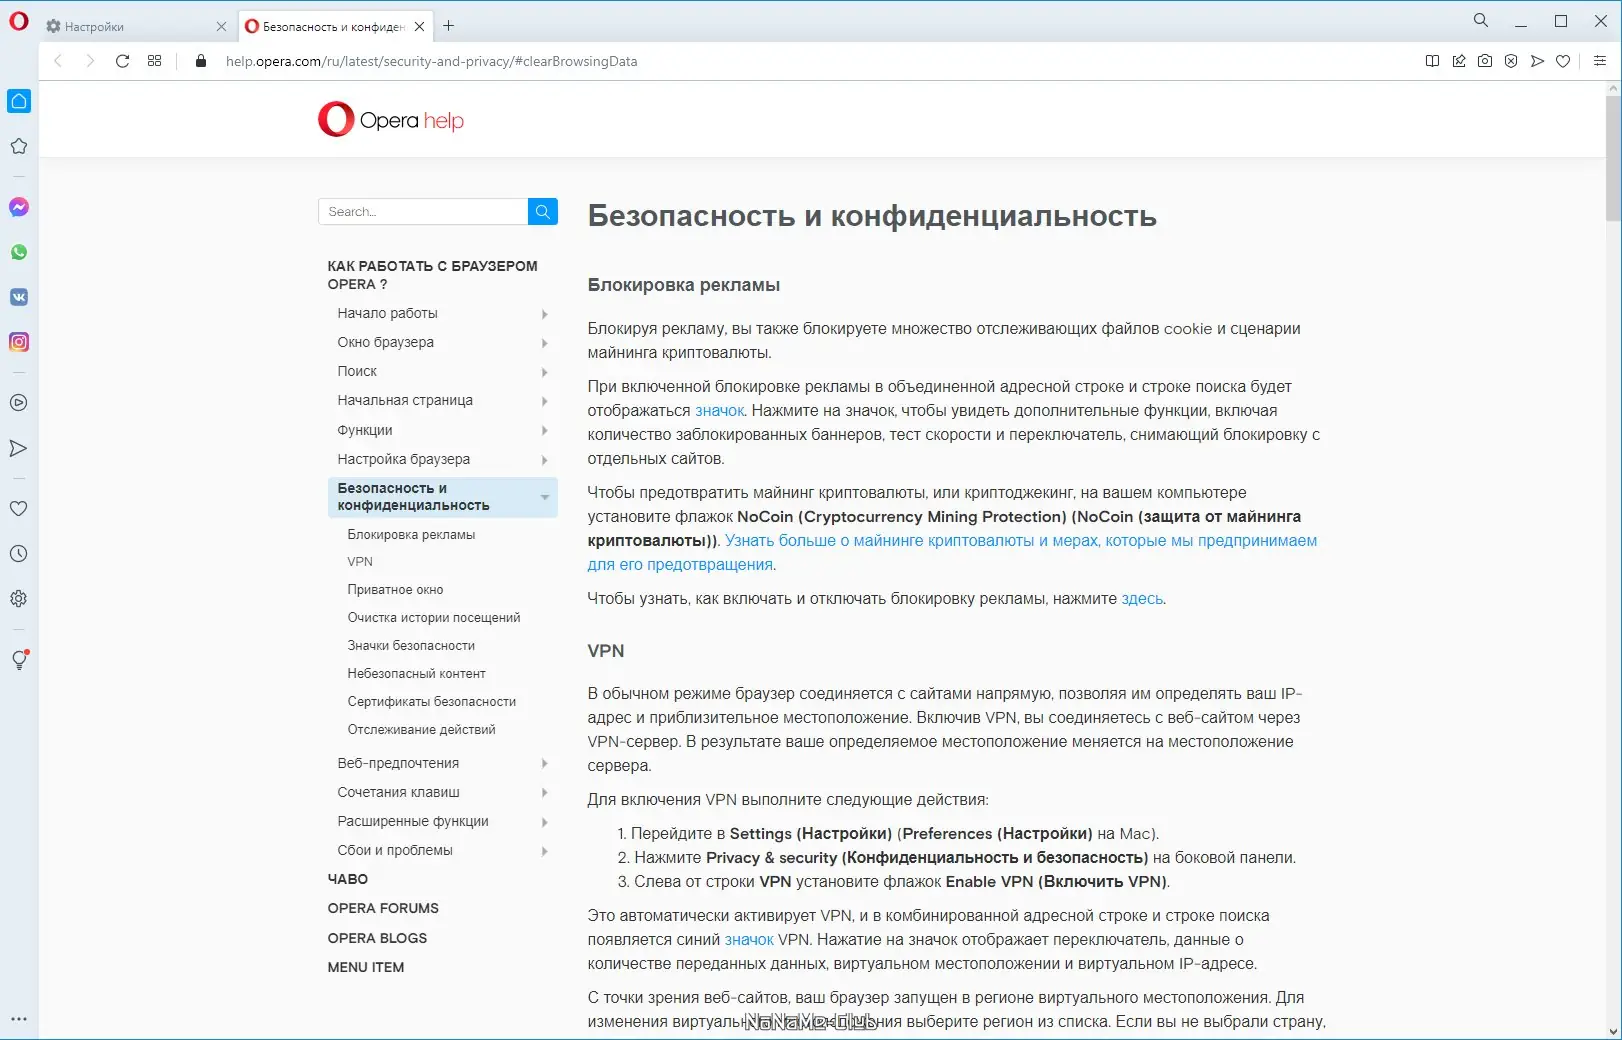Launch Facebook Messenger from the sidebar
The width and height of the screenshot is (1622, 1040).
coord(19,207)
